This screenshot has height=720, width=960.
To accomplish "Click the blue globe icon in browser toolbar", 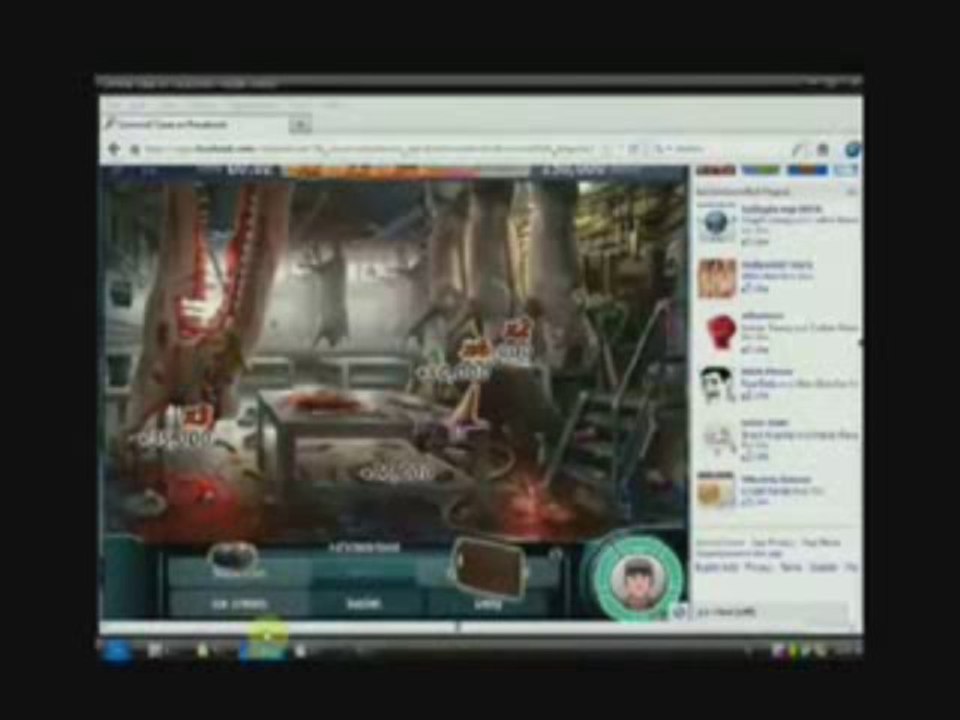I will (852, 149).
